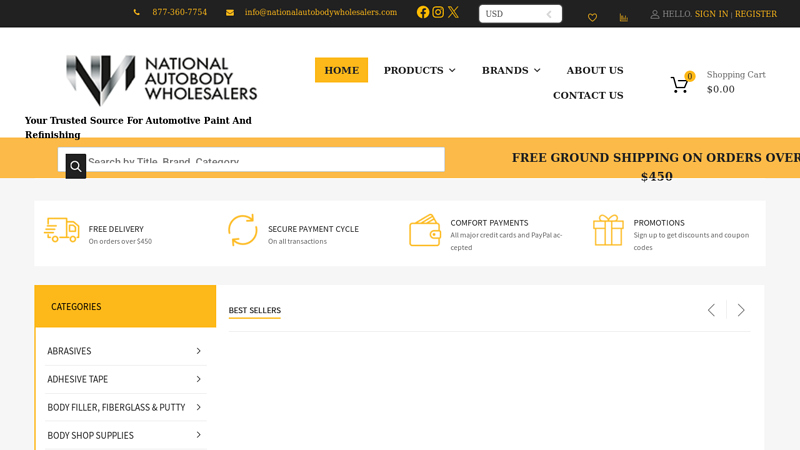The image size is (800, 450).
Task: Click the $0.00 cart total
Action: pyautogui.click(x=720, y=89)
